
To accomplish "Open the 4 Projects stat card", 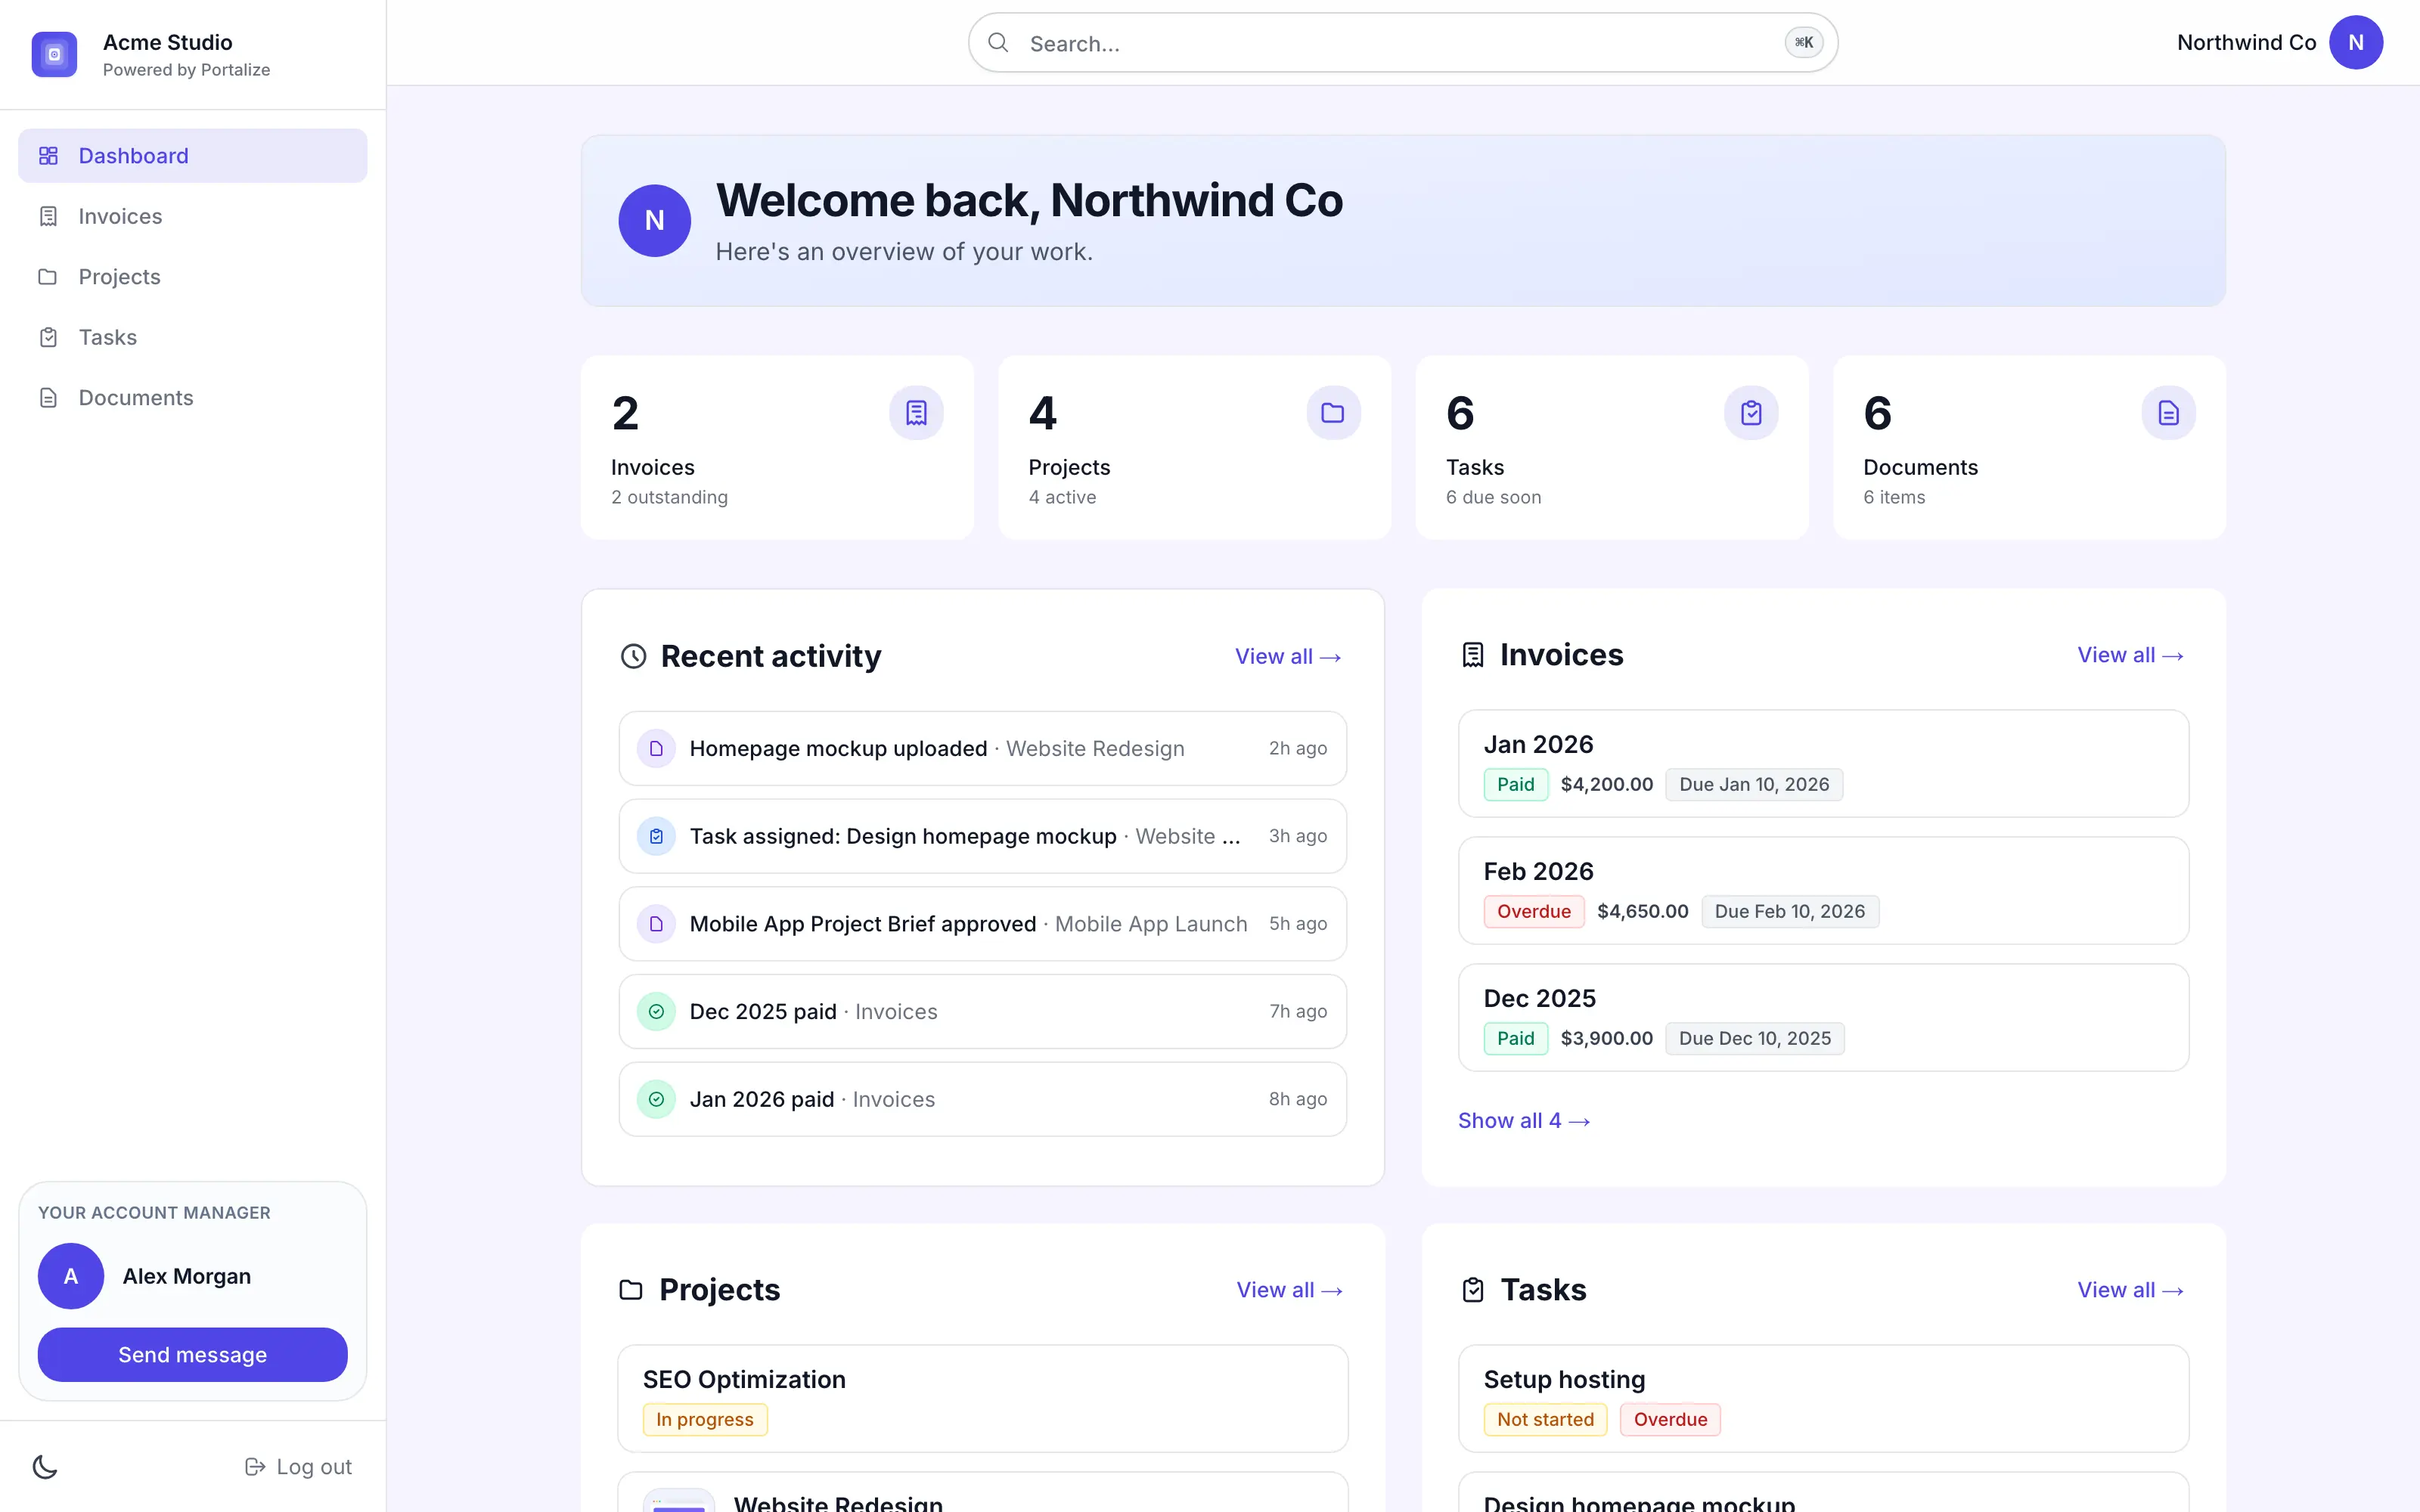I will coord(1194,448).
